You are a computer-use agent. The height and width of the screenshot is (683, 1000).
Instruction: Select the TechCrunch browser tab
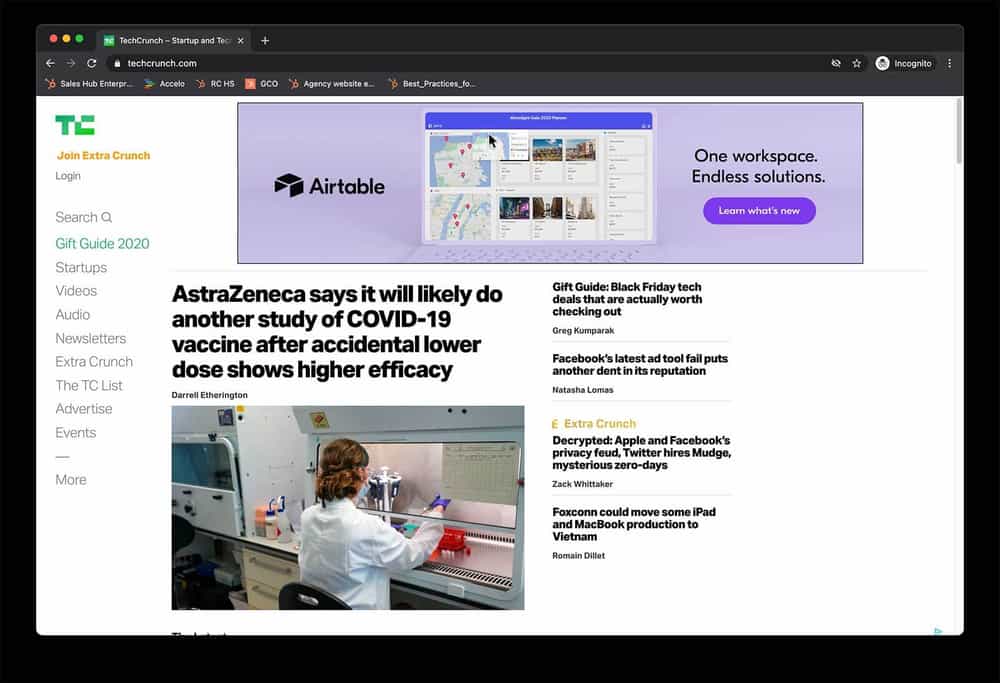[x=173, y=40]
